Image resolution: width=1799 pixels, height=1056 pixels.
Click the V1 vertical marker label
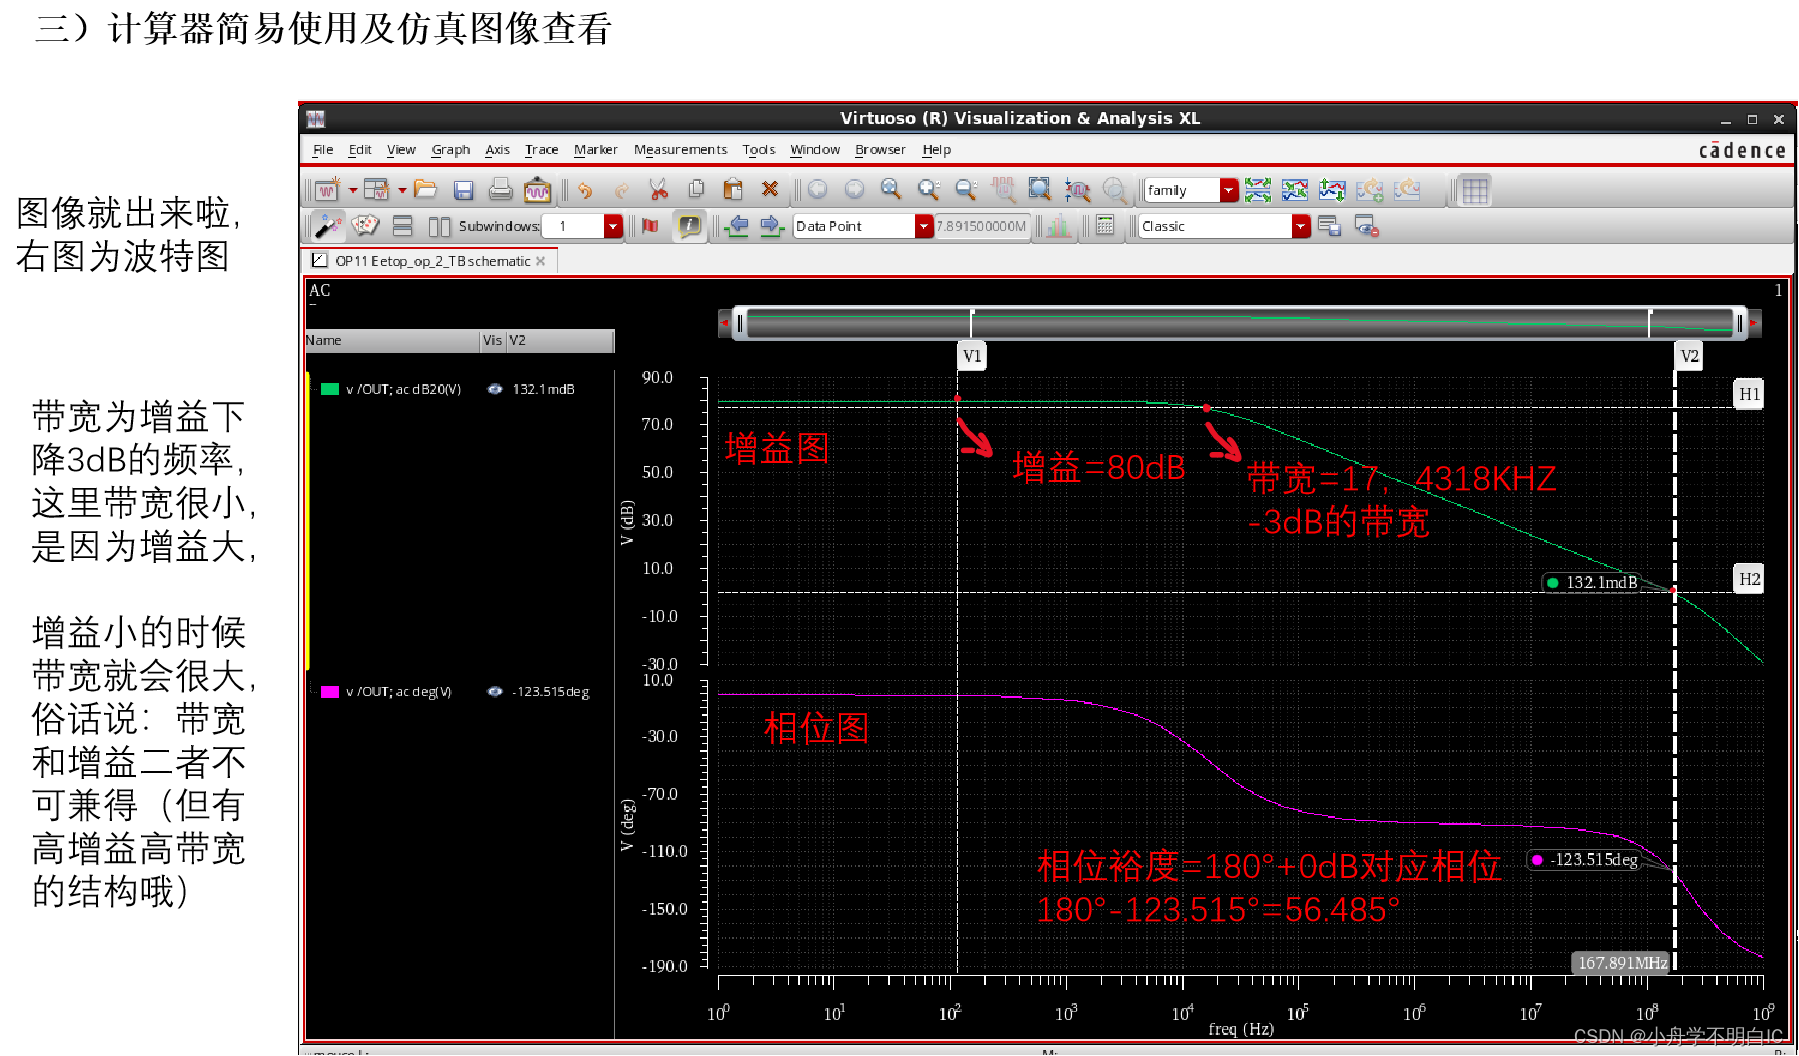point(972,356)
